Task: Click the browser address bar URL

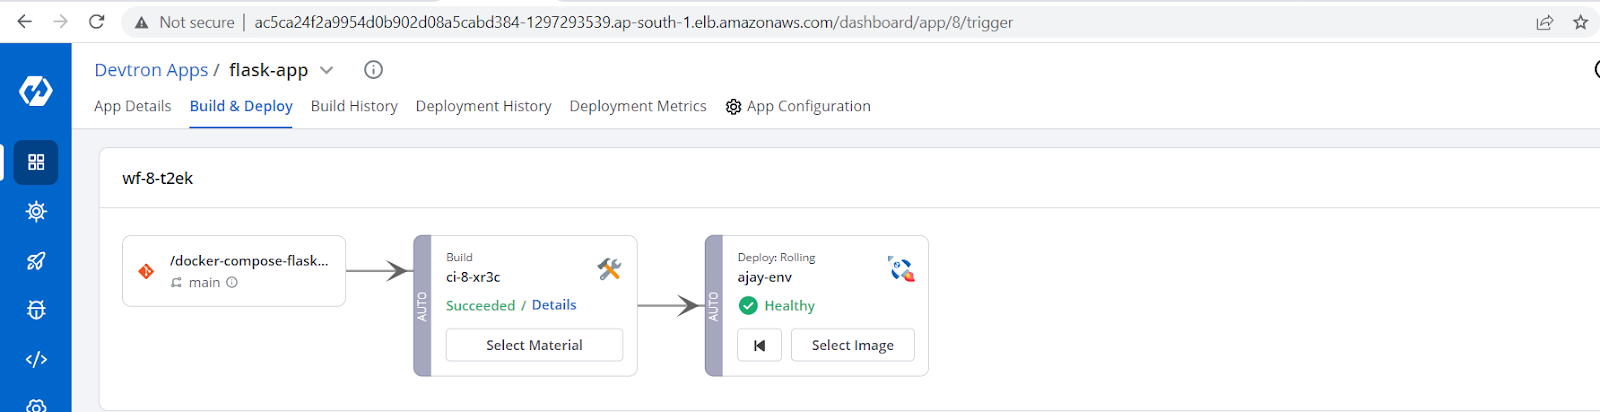Action: (633, 22)
